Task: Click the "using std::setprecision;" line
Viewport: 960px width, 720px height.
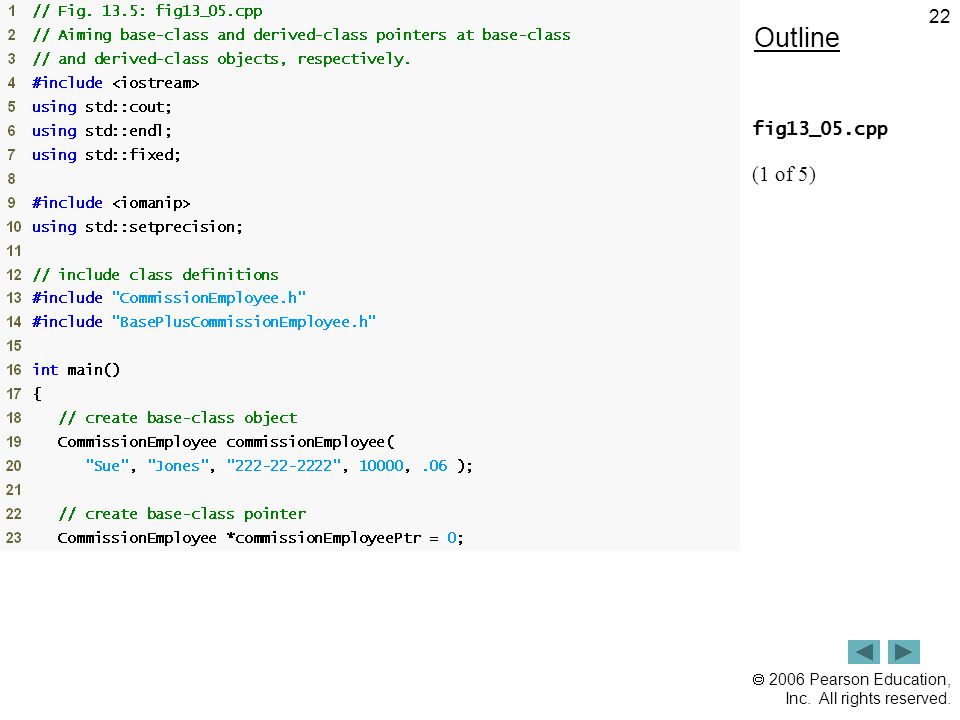Action: point(137,227)
